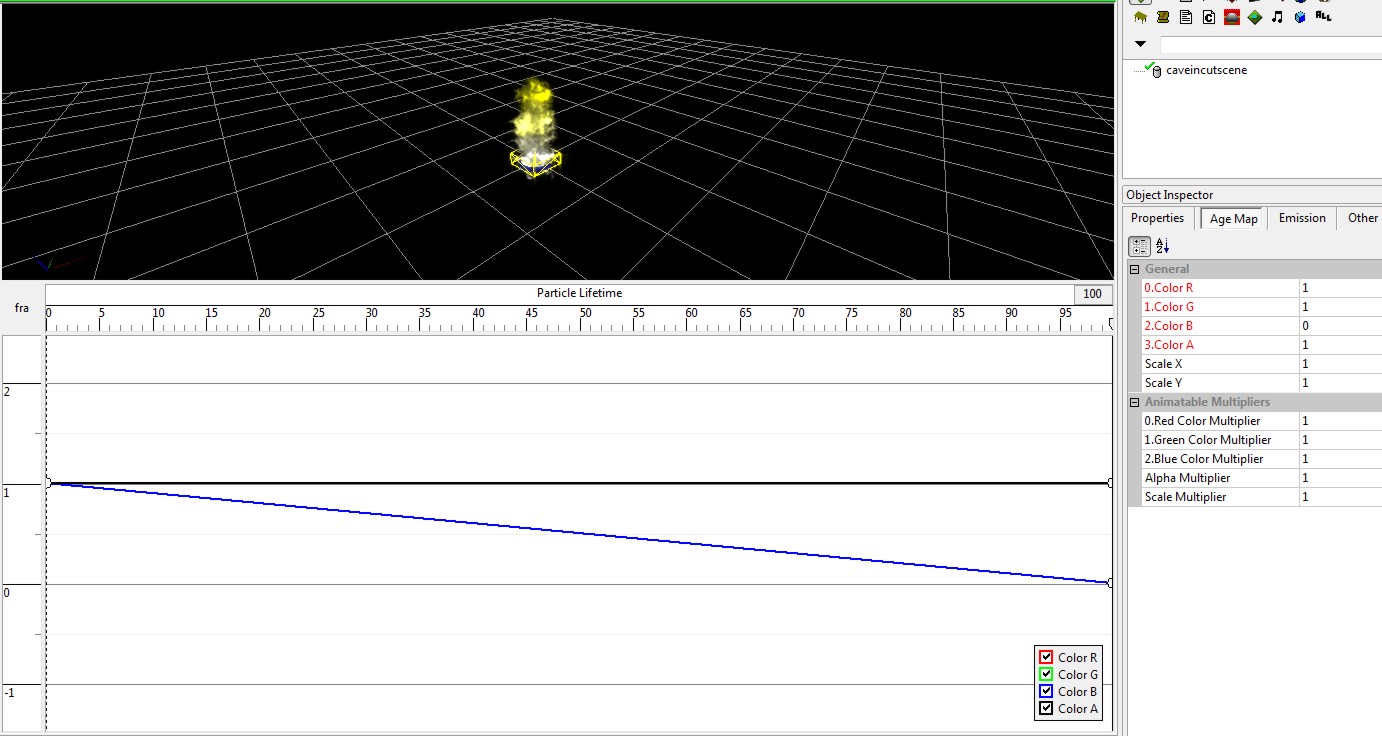This screenshot has width=1382, height=736.
Task: Collapse the Animatable Multipliers group
Action: 1135,402
